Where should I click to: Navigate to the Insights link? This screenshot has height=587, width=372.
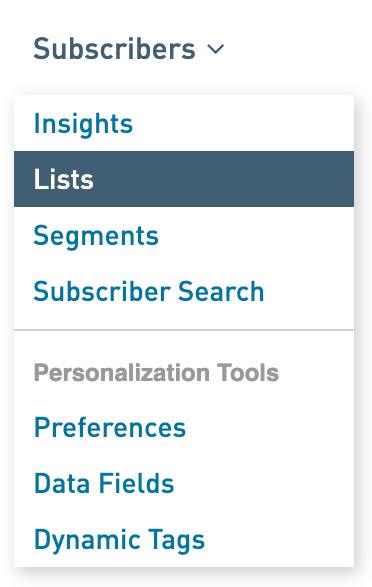[x=83, y=123]
